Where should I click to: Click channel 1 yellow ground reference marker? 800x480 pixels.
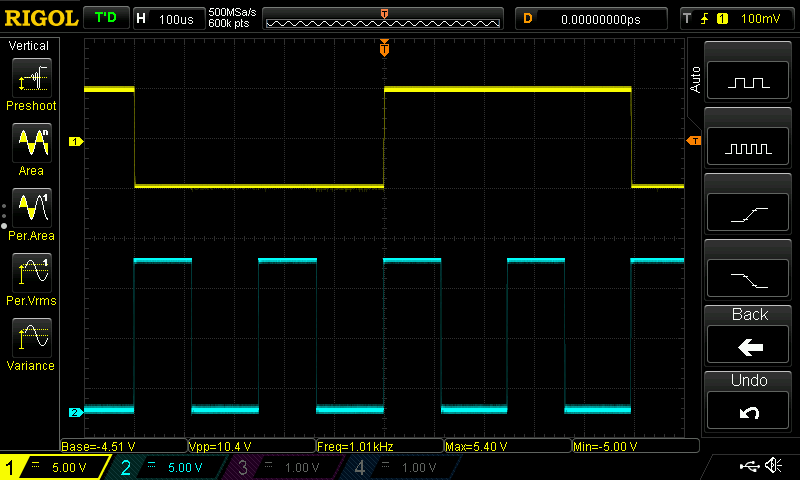(76, 141)
